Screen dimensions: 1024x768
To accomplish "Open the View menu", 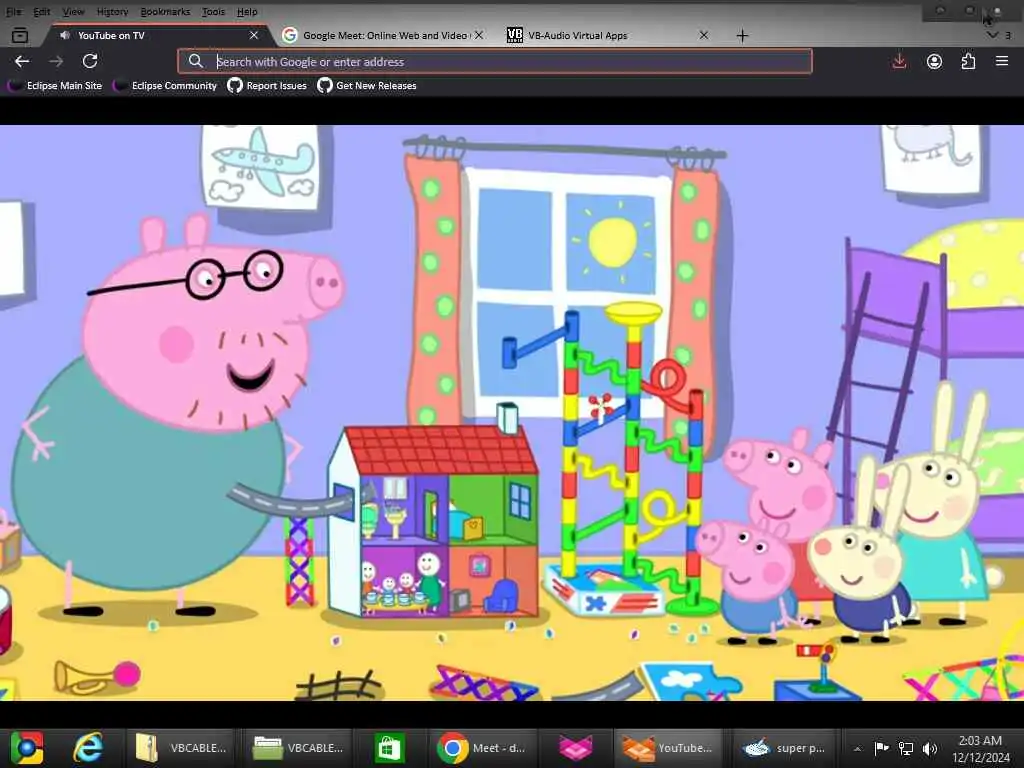I will click(73, 11).
